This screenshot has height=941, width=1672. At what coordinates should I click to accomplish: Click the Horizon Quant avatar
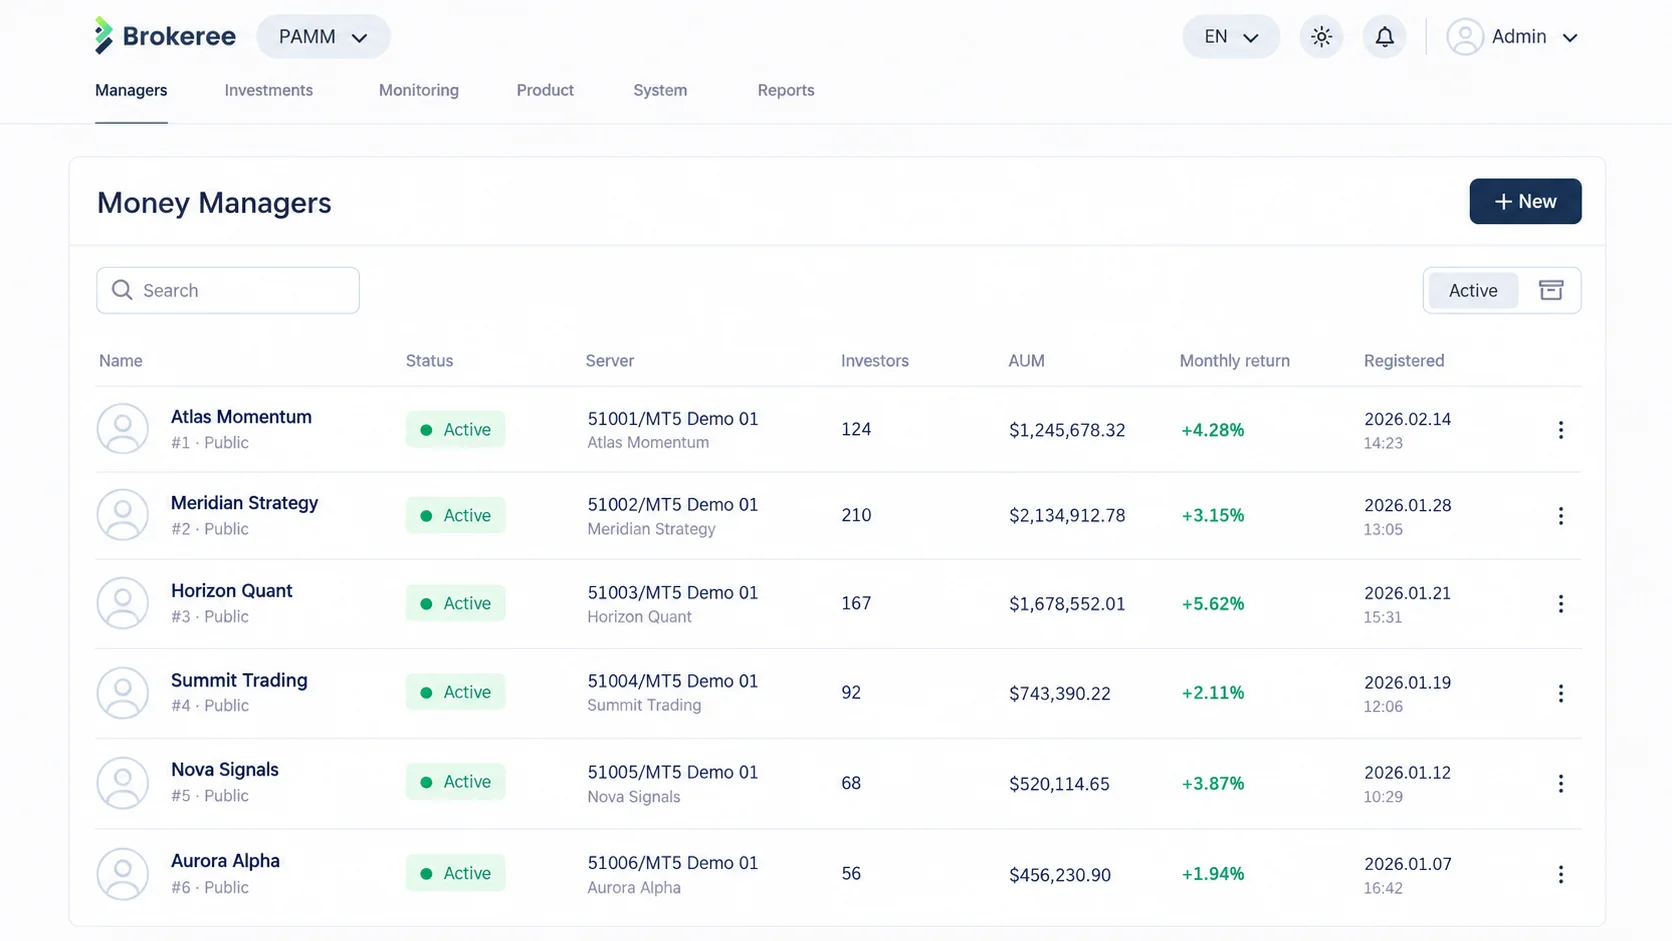click(x=122, y=603)
